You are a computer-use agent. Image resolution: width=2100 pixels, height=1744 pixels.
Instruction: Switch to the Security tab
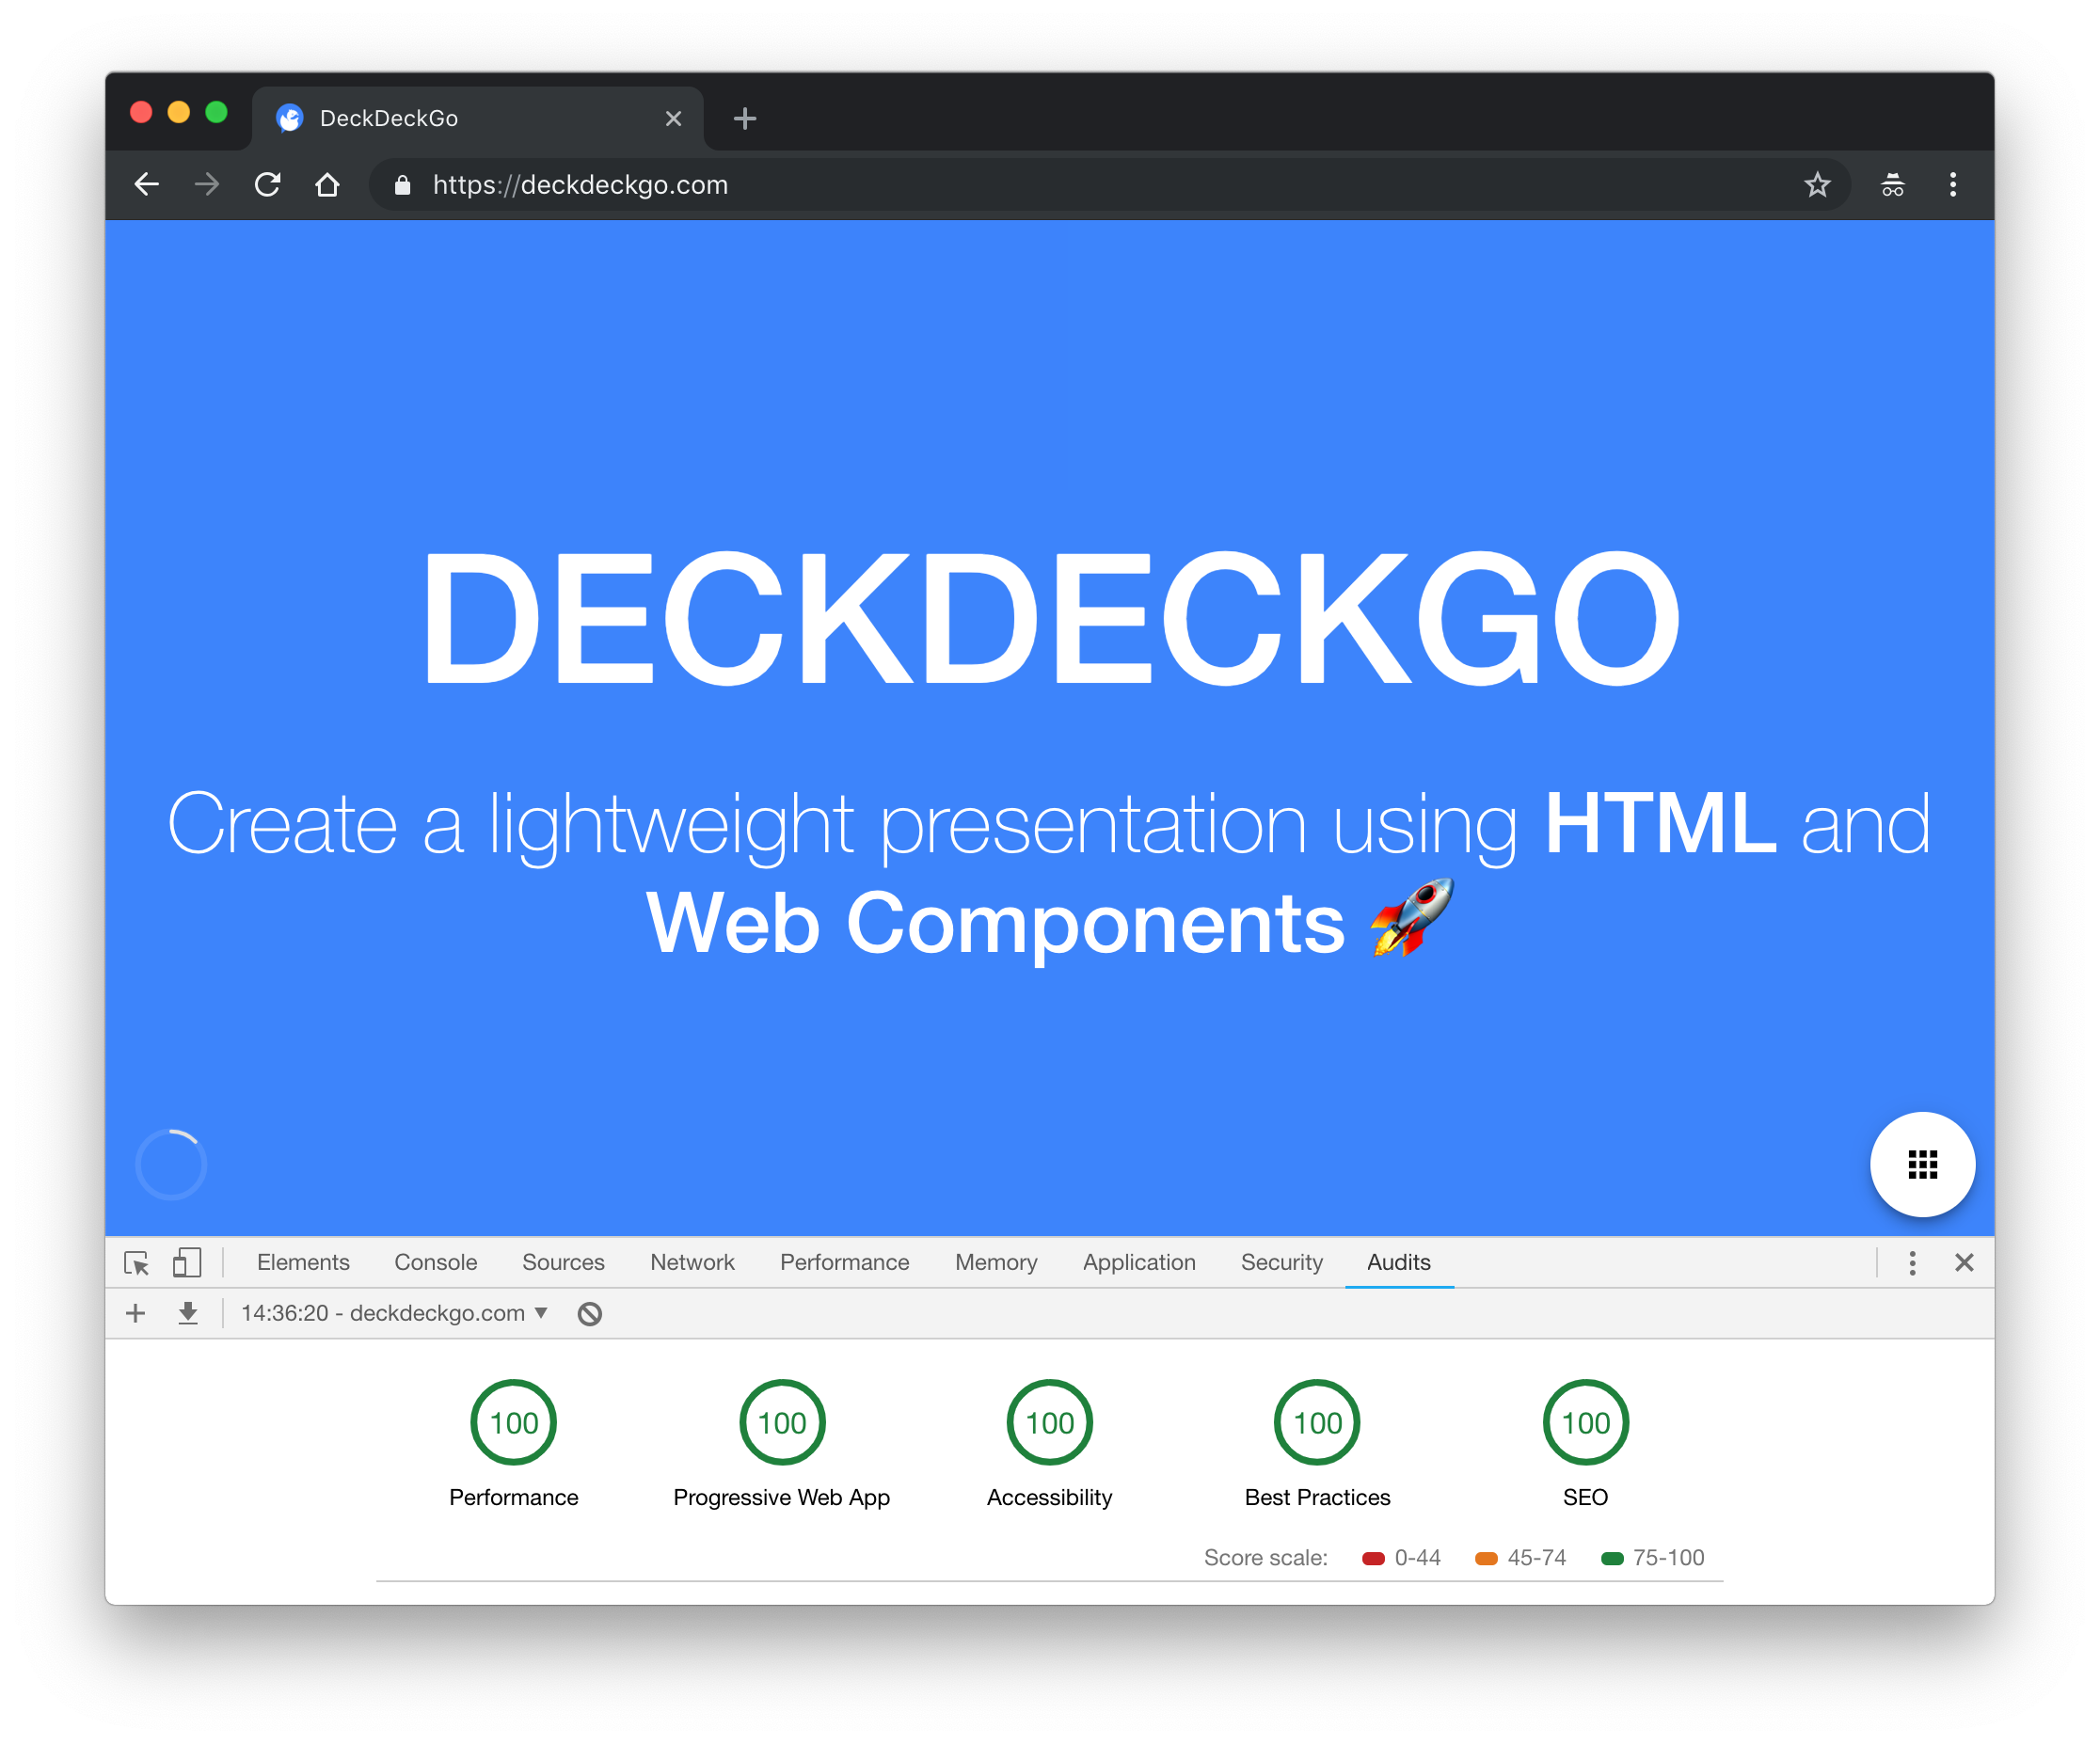1281,1263
